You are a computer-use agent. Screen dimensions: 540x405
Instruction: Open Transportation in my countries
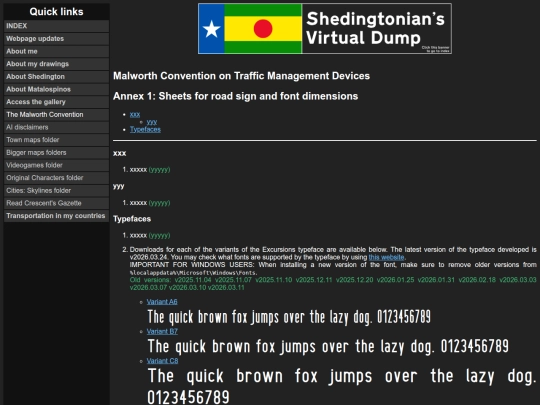point(56,216)
